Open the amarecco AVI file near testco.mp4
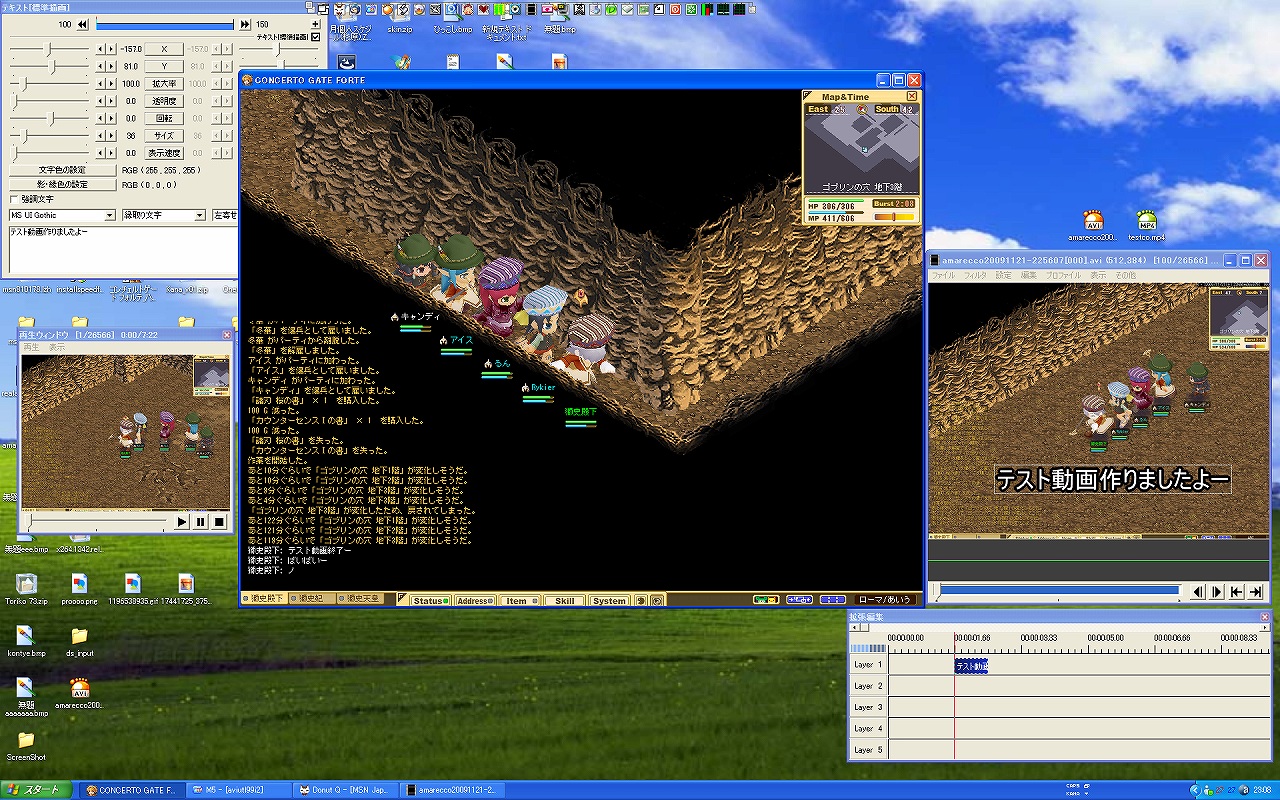1280x800 pixels. [x=1093, y=226]
